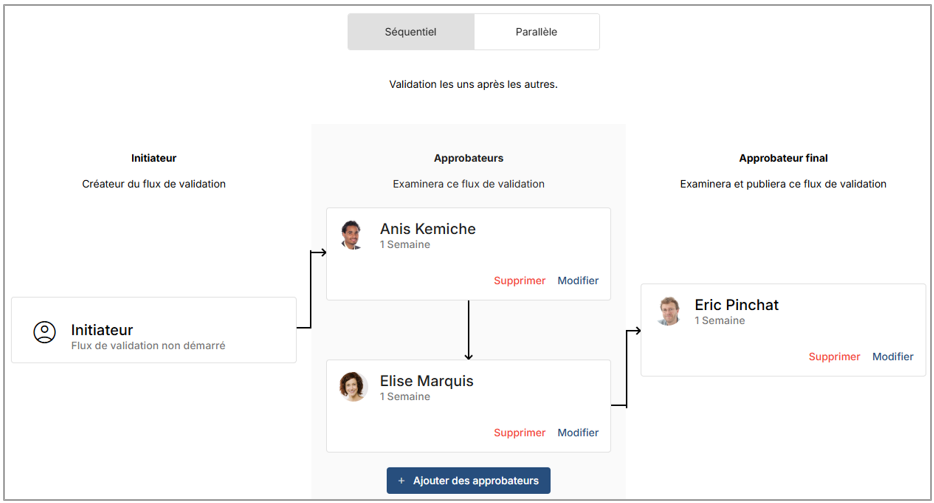Click the Eric Pinchat name label
Viewport: 934px width, 503px height.
pos(736,305)
